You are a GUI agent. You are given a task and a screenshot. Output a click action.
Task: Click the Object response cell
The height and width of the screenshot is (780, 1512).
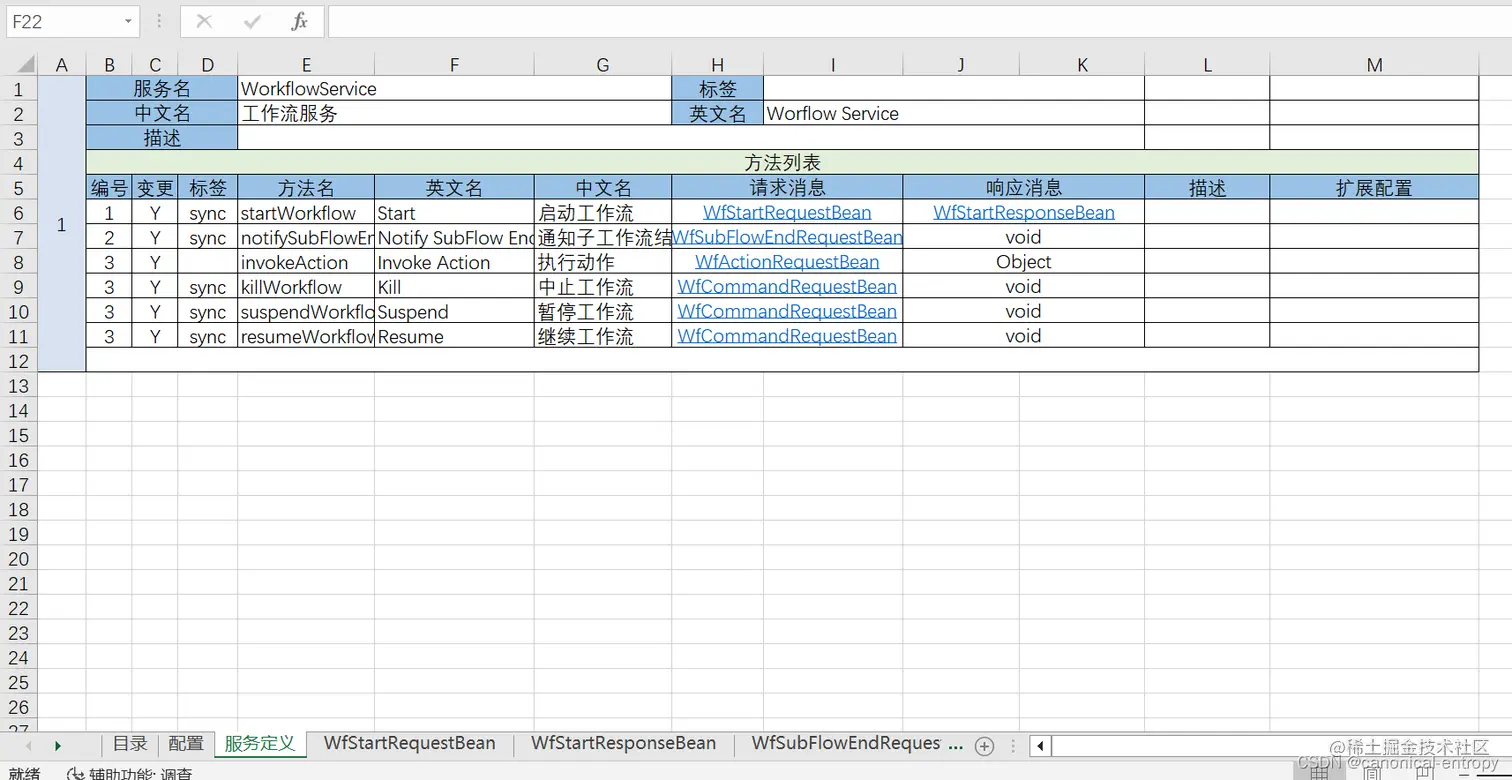tap(1024, 262)
